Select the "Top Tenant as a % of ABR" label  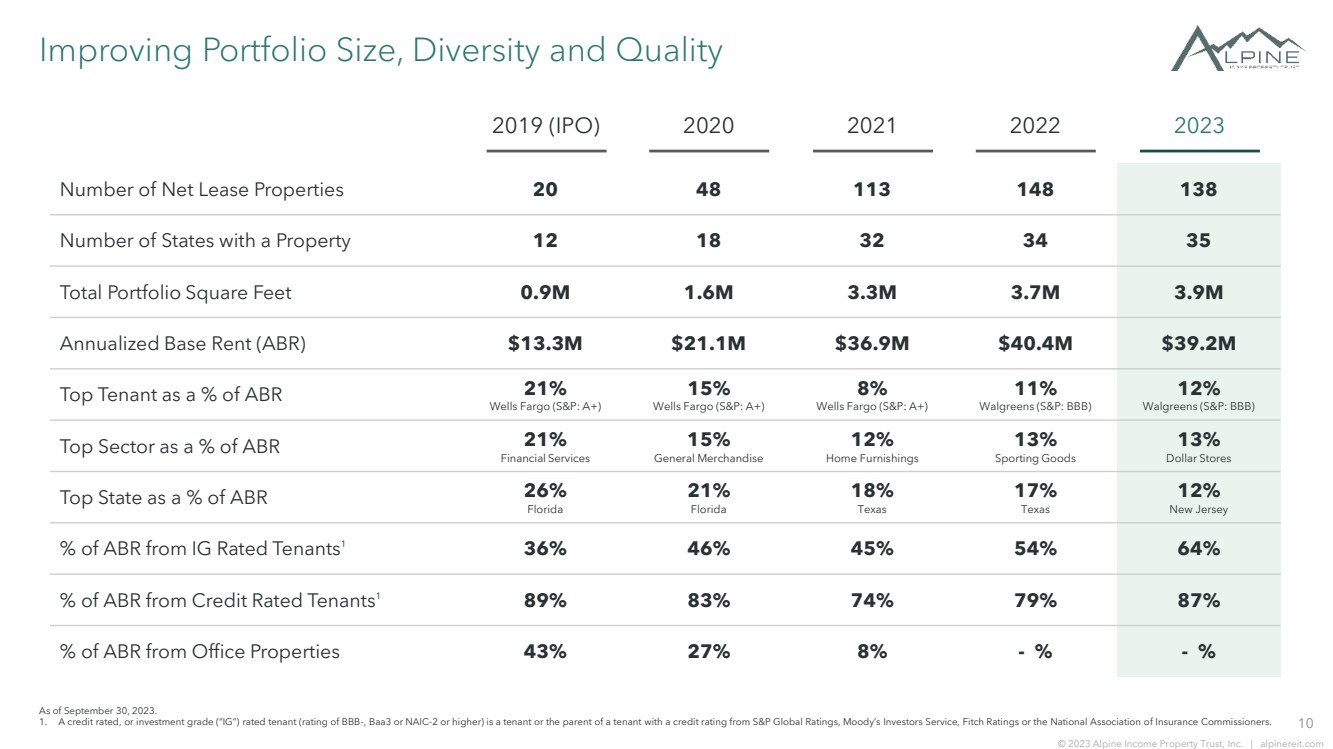[171, 394]
